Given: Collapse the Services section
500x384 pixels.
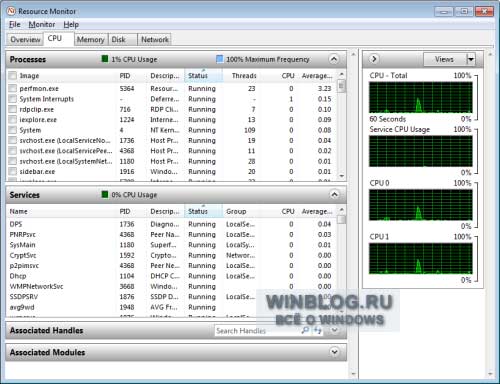Looking at the screenshot, I should 334,194.
